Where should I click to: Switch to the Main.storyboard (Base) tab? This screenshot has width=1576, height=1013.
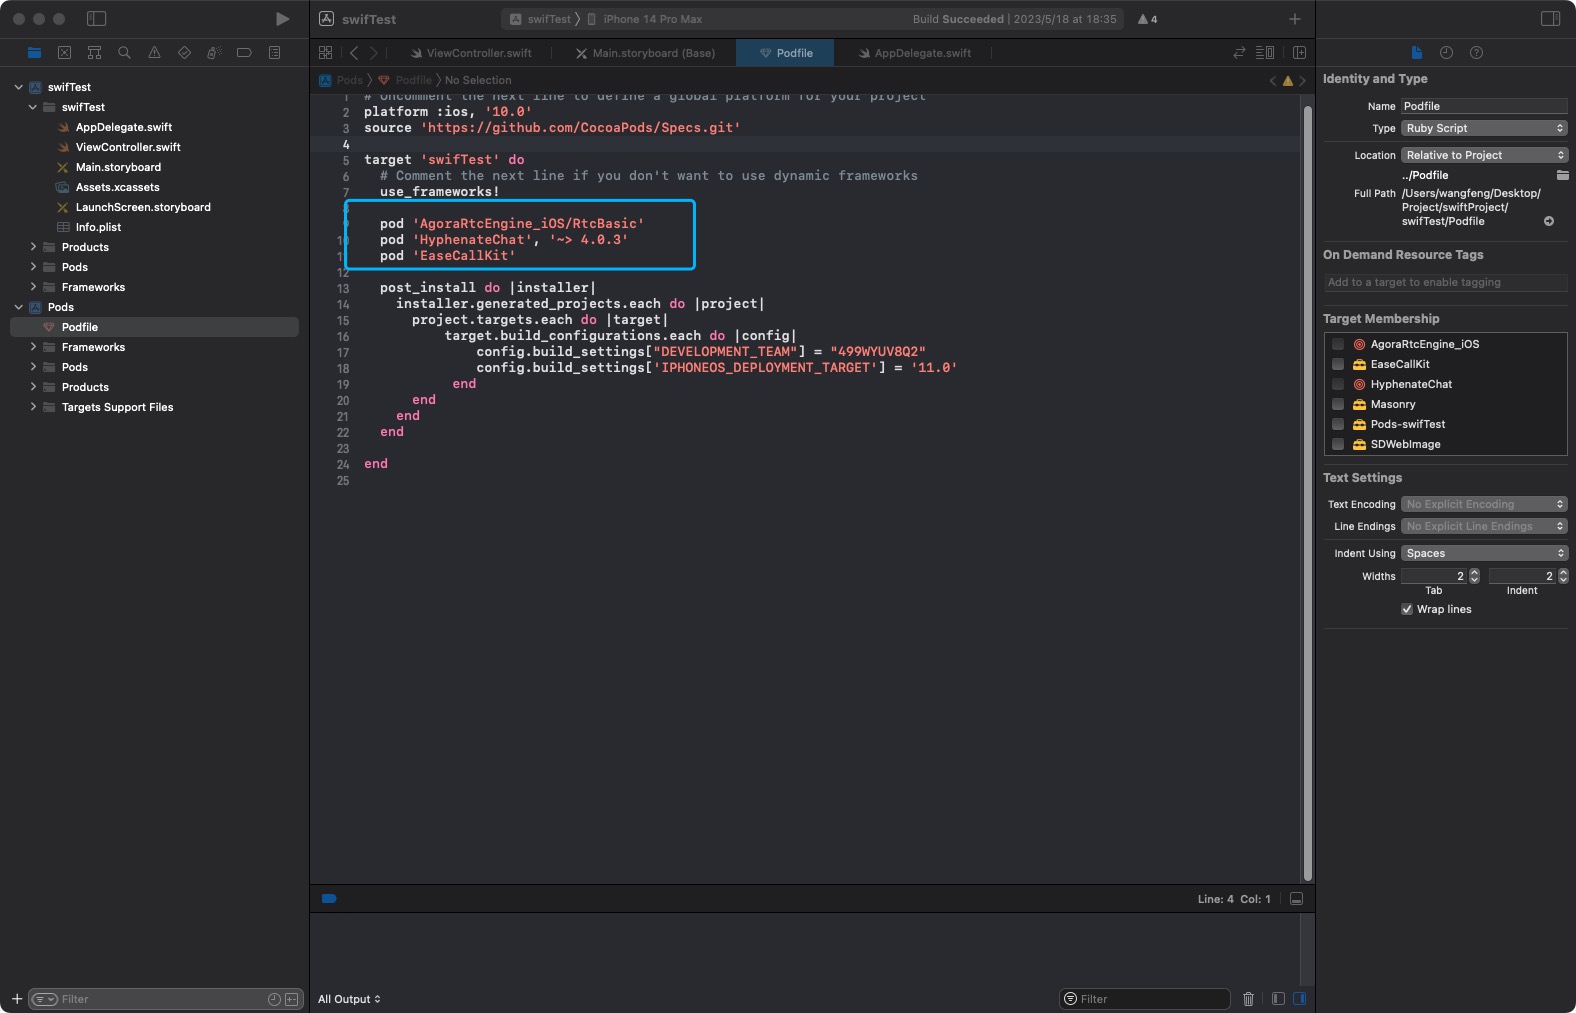click(x=645, y=53)
